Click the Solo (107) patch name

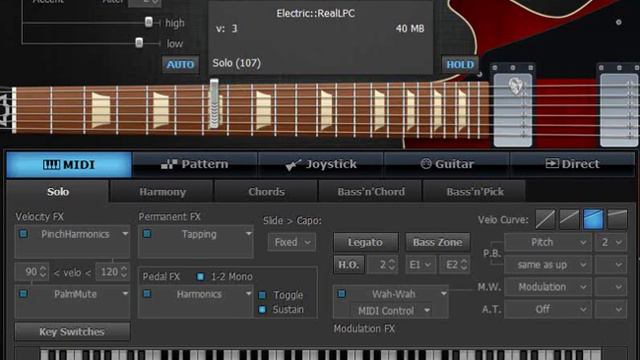237,63
